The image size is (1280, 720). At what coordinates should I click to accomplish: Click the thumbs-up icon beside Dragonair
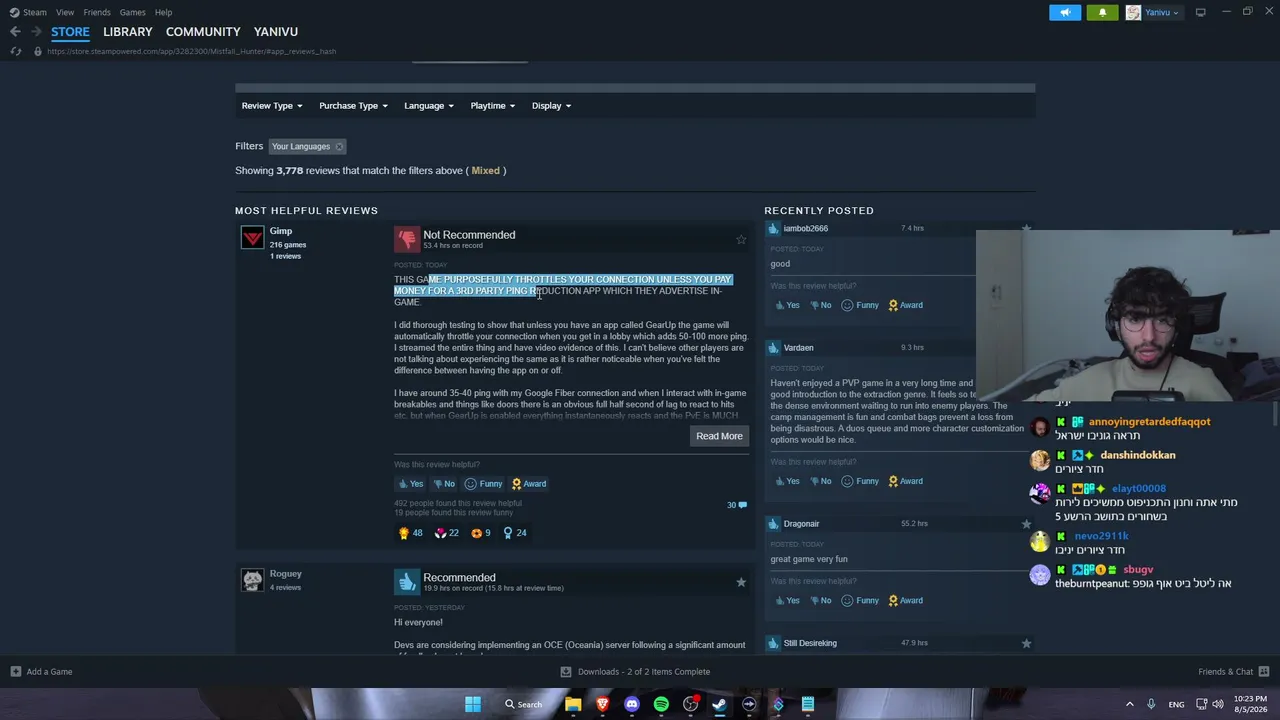click(774, 524)
